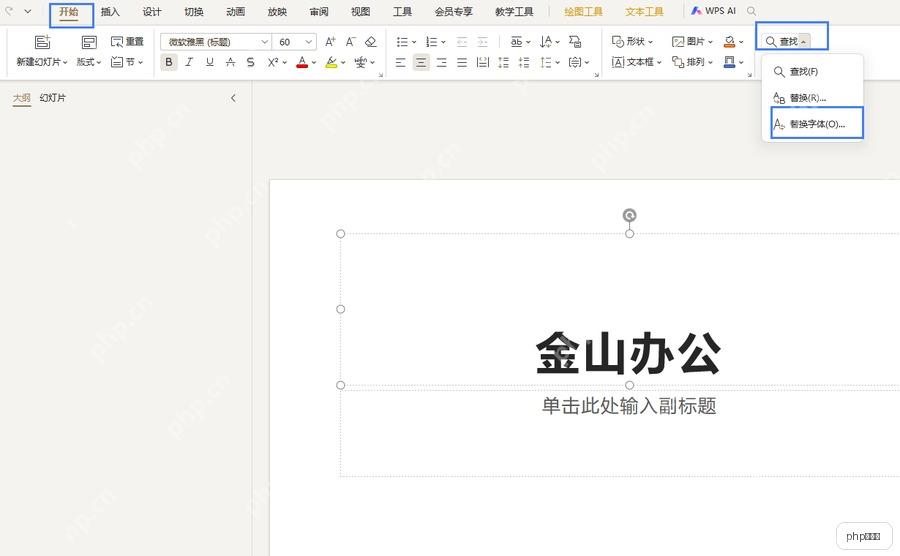Expand the Superscript dropdown arrow

(284, 63)
